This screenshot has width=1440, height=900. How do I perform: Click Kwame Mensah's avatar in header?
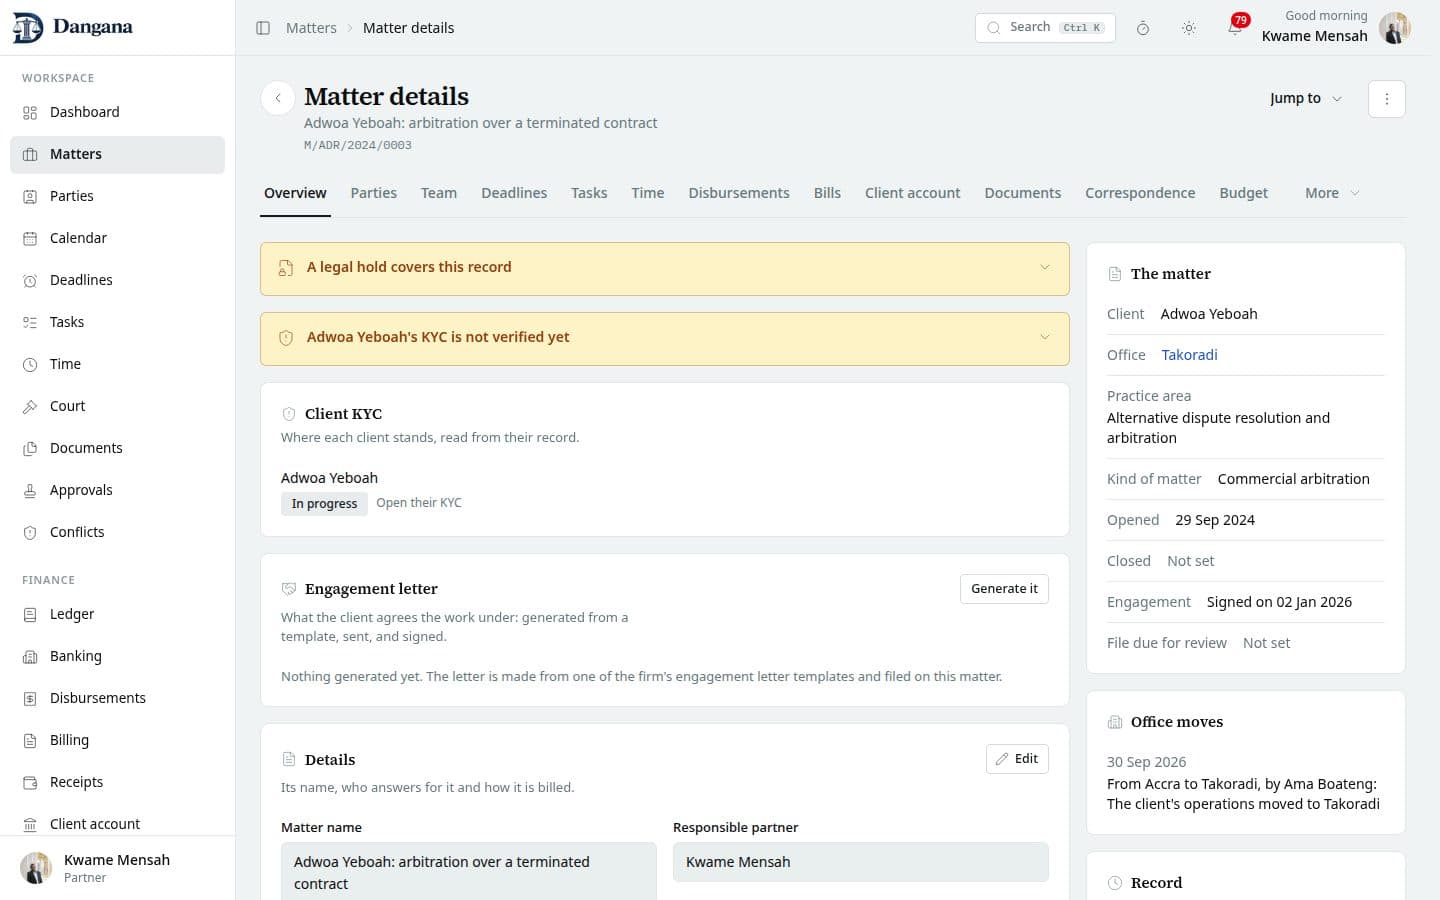pos(1394,28)
